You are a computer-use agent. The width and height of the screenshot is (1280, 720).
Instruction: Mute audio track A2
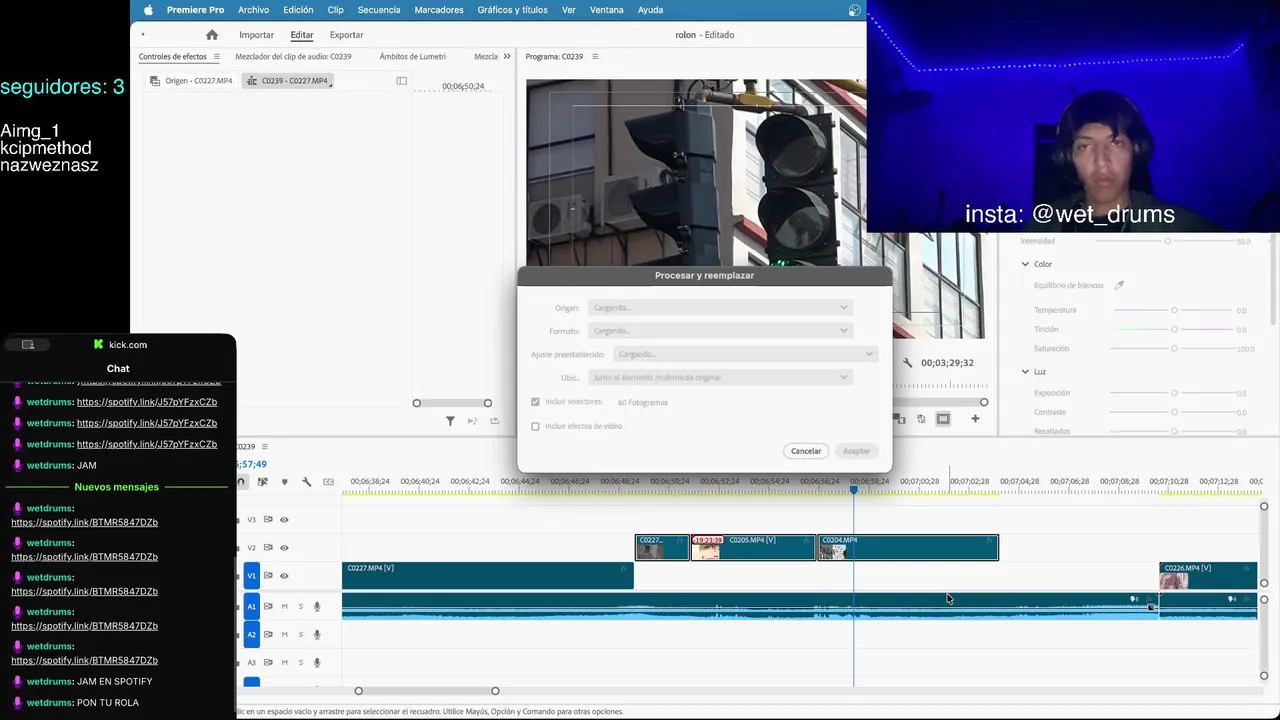[x=284, y=634]
